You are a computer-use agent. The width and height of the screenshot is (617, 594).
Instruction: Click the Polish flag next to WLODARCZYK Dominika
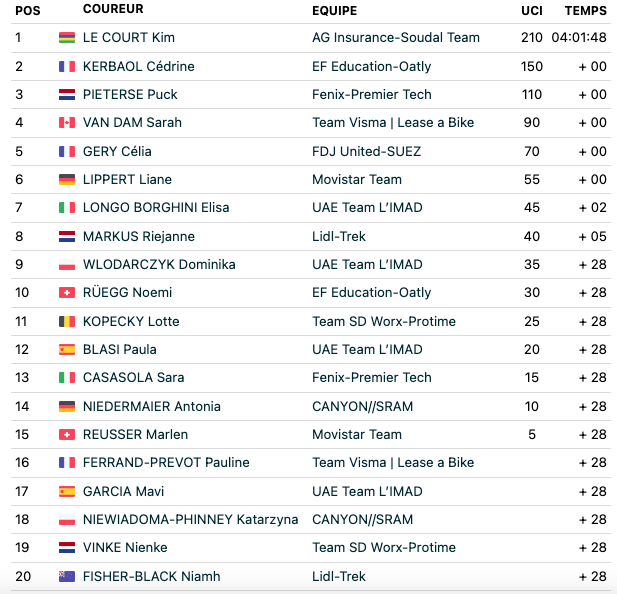(67, 265)
